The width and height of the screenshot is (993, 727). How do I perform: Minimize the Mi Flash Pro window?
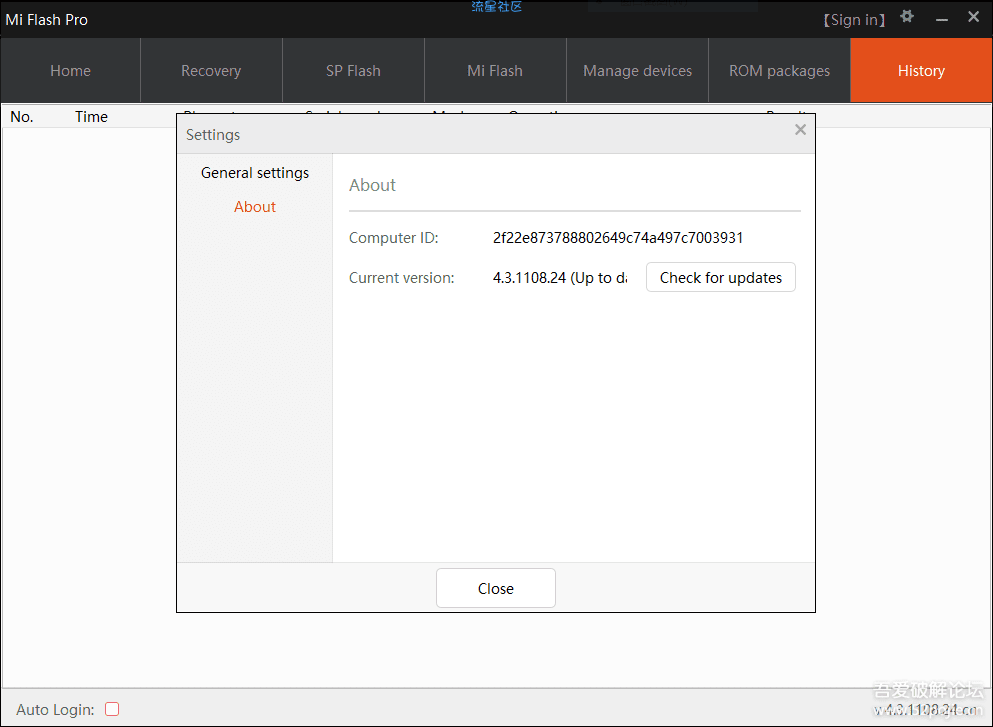pyautogui.click(x=942, y=20)
